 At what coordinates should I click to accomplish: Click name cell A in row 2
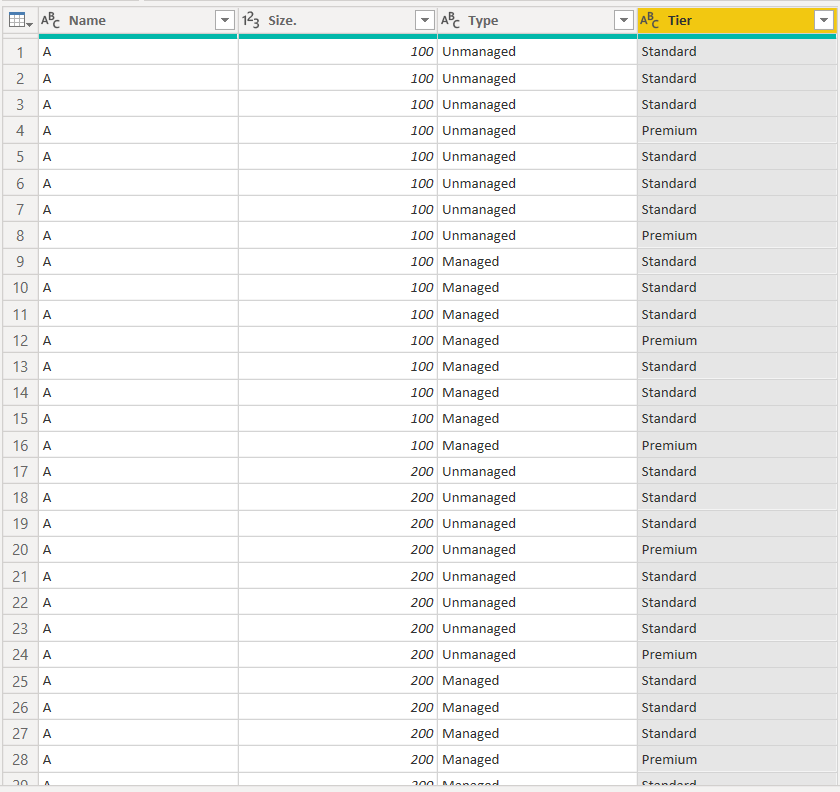coord(138,79)
